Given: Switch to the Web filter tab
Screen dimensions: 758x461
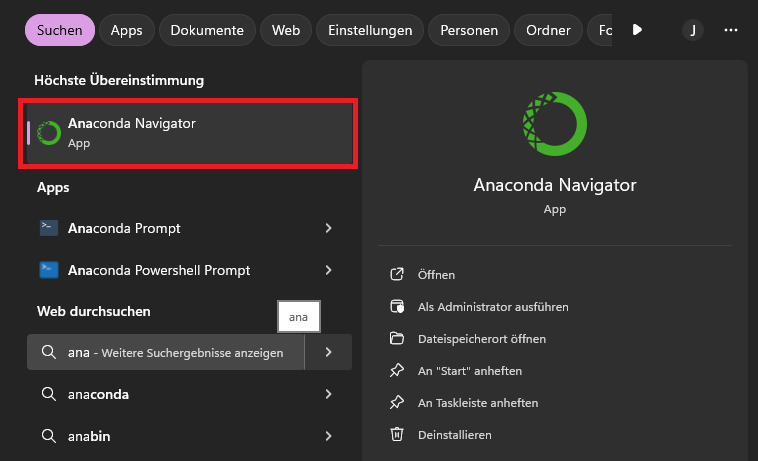Looking at the screenshot, I should 286,30.
